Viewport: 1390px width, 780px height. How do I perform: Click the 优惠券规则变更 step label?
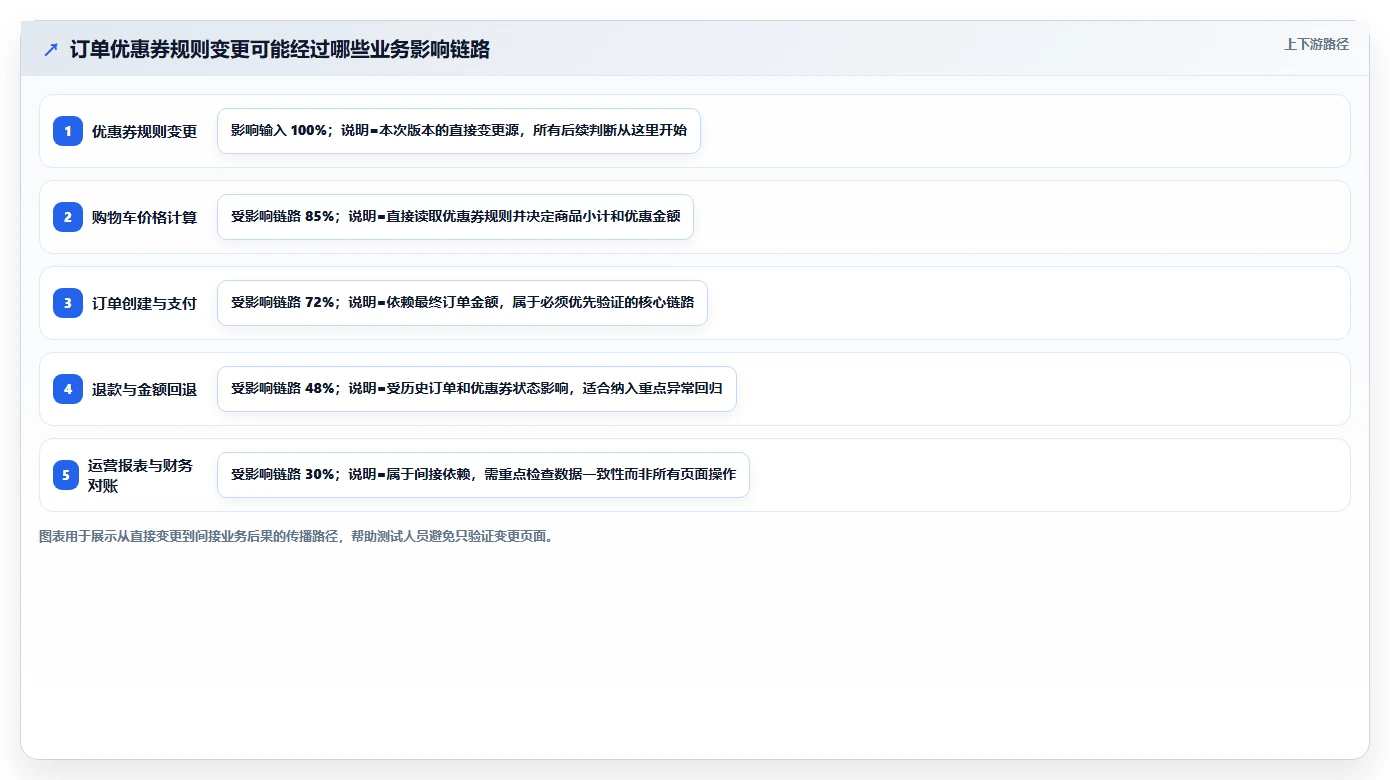(144, 131)
